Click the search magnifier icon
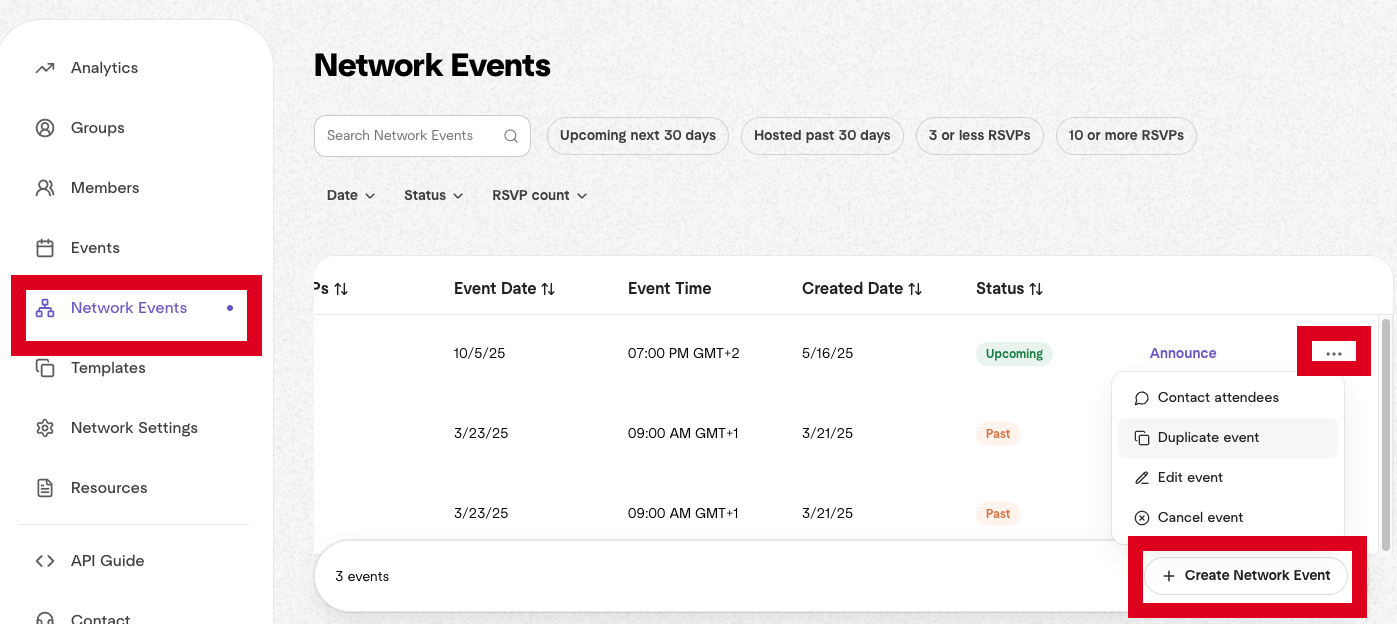This screenshot has height=624, width=1397. (511, 136)
